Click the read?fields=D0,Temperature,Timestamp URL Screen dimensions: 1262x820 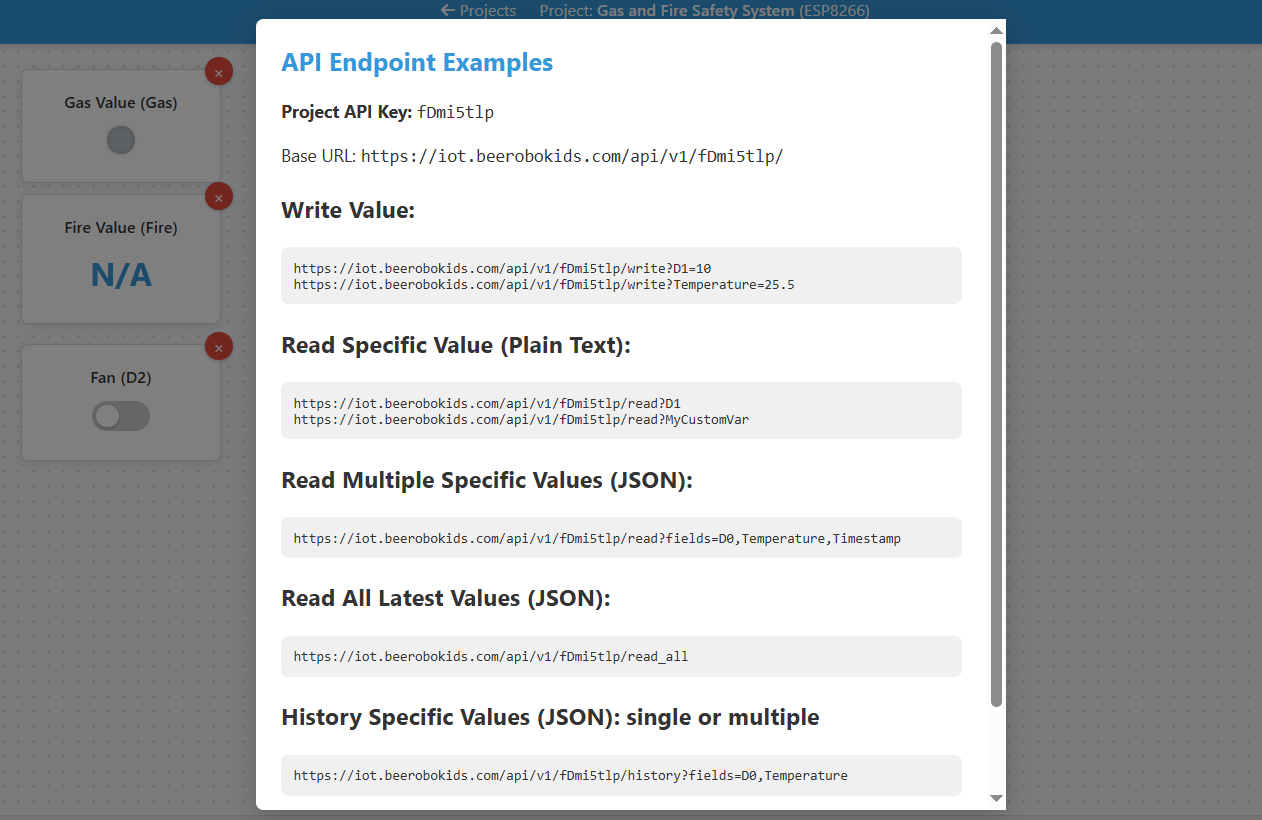click(597, 538)
